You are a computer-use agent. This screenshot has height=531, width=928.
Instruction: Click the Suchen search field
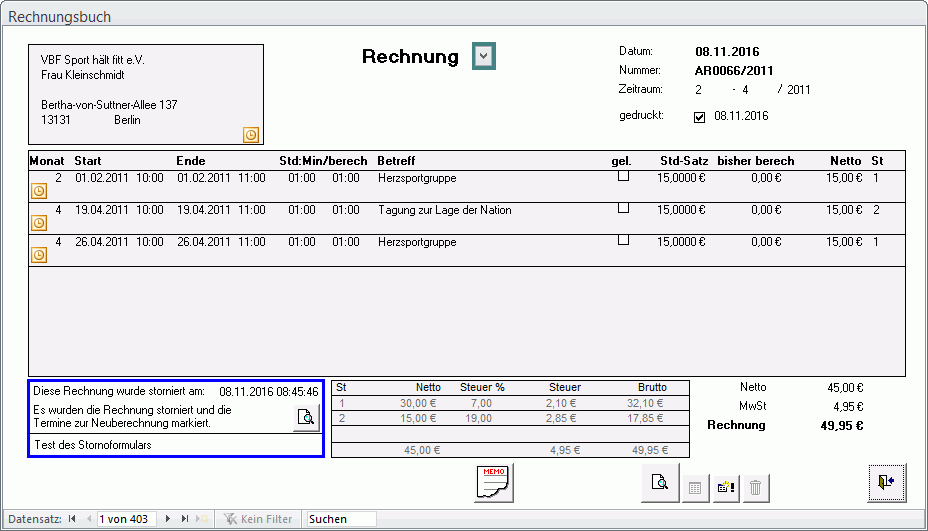pos(340,519)
